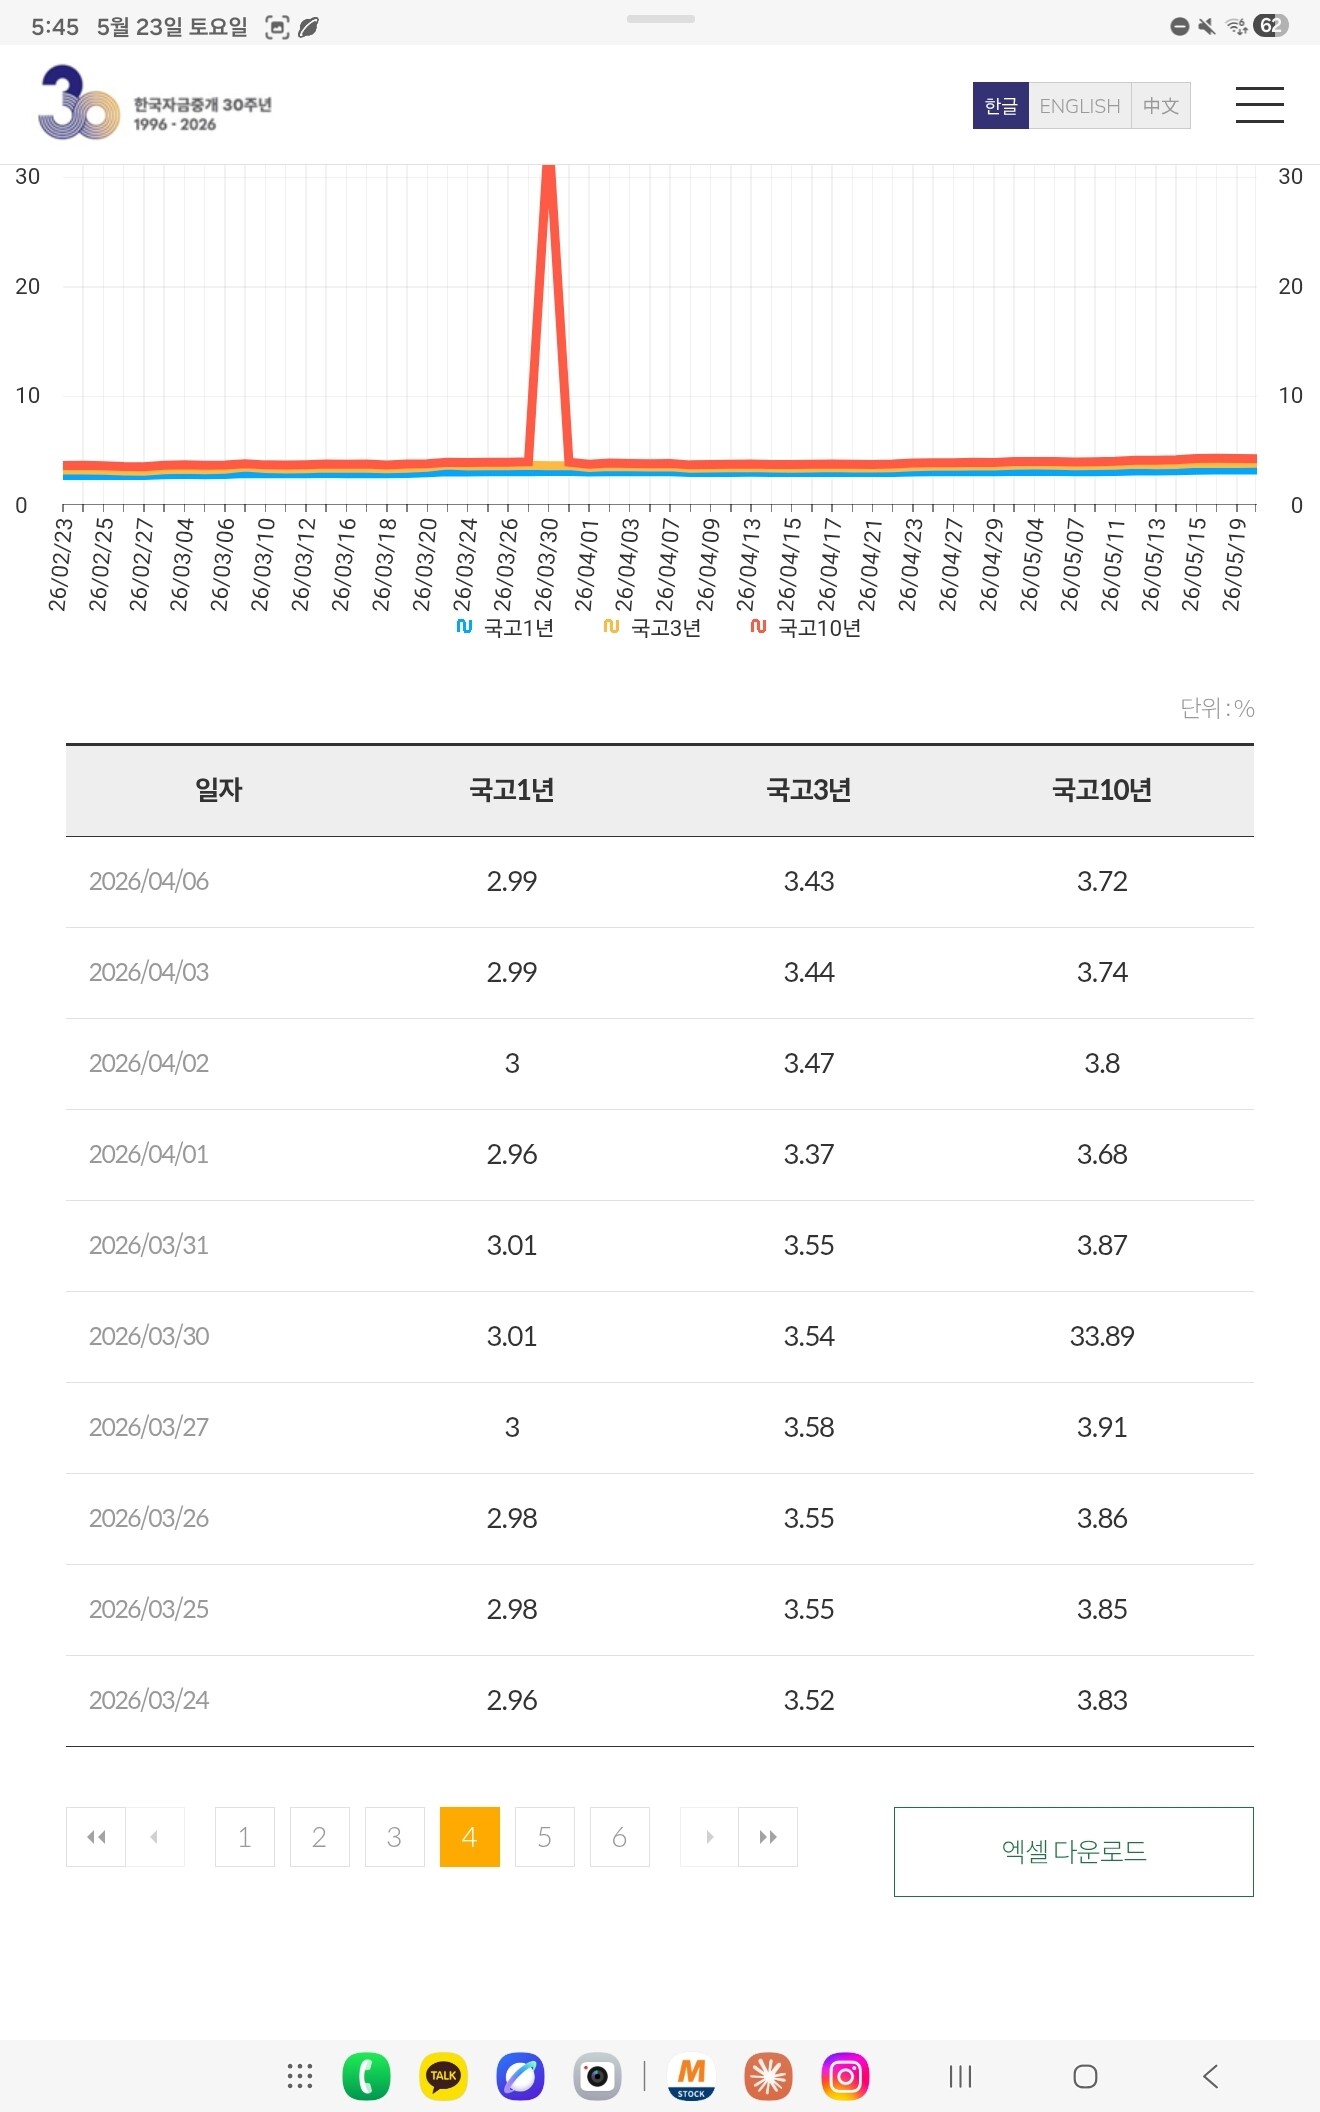The image size is (1320, 2112).
Task: Go to next page arrow
Action: [x=709, y=1837]
